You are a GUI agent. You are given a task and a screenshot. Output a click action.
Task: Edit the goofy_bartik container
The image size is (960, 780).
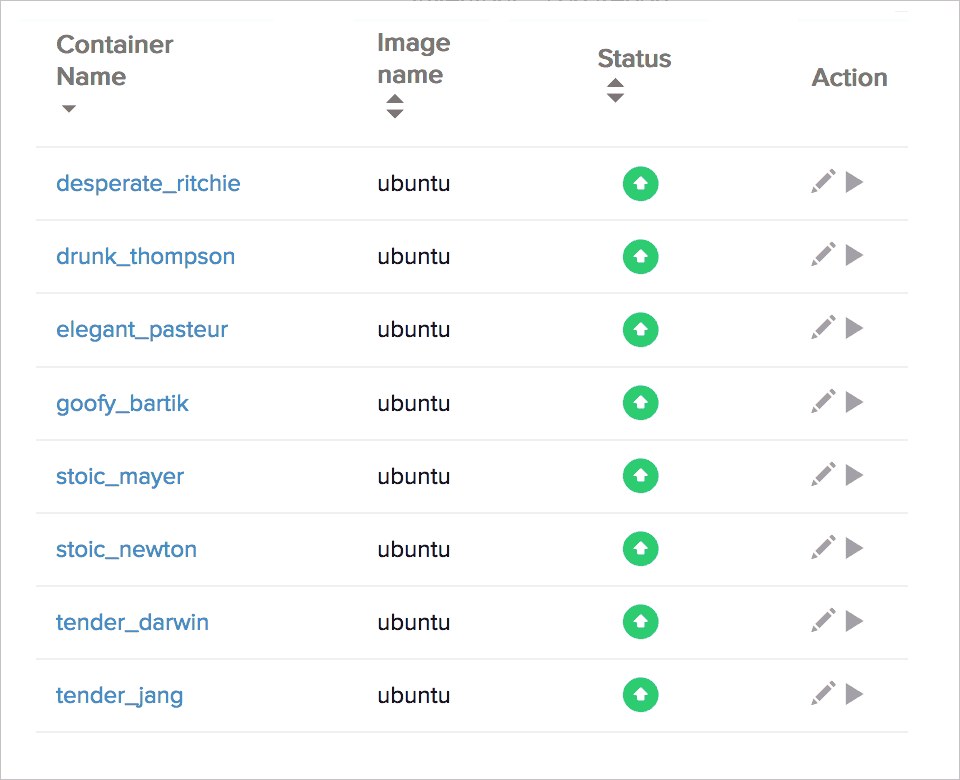click(x=823, y=402)
